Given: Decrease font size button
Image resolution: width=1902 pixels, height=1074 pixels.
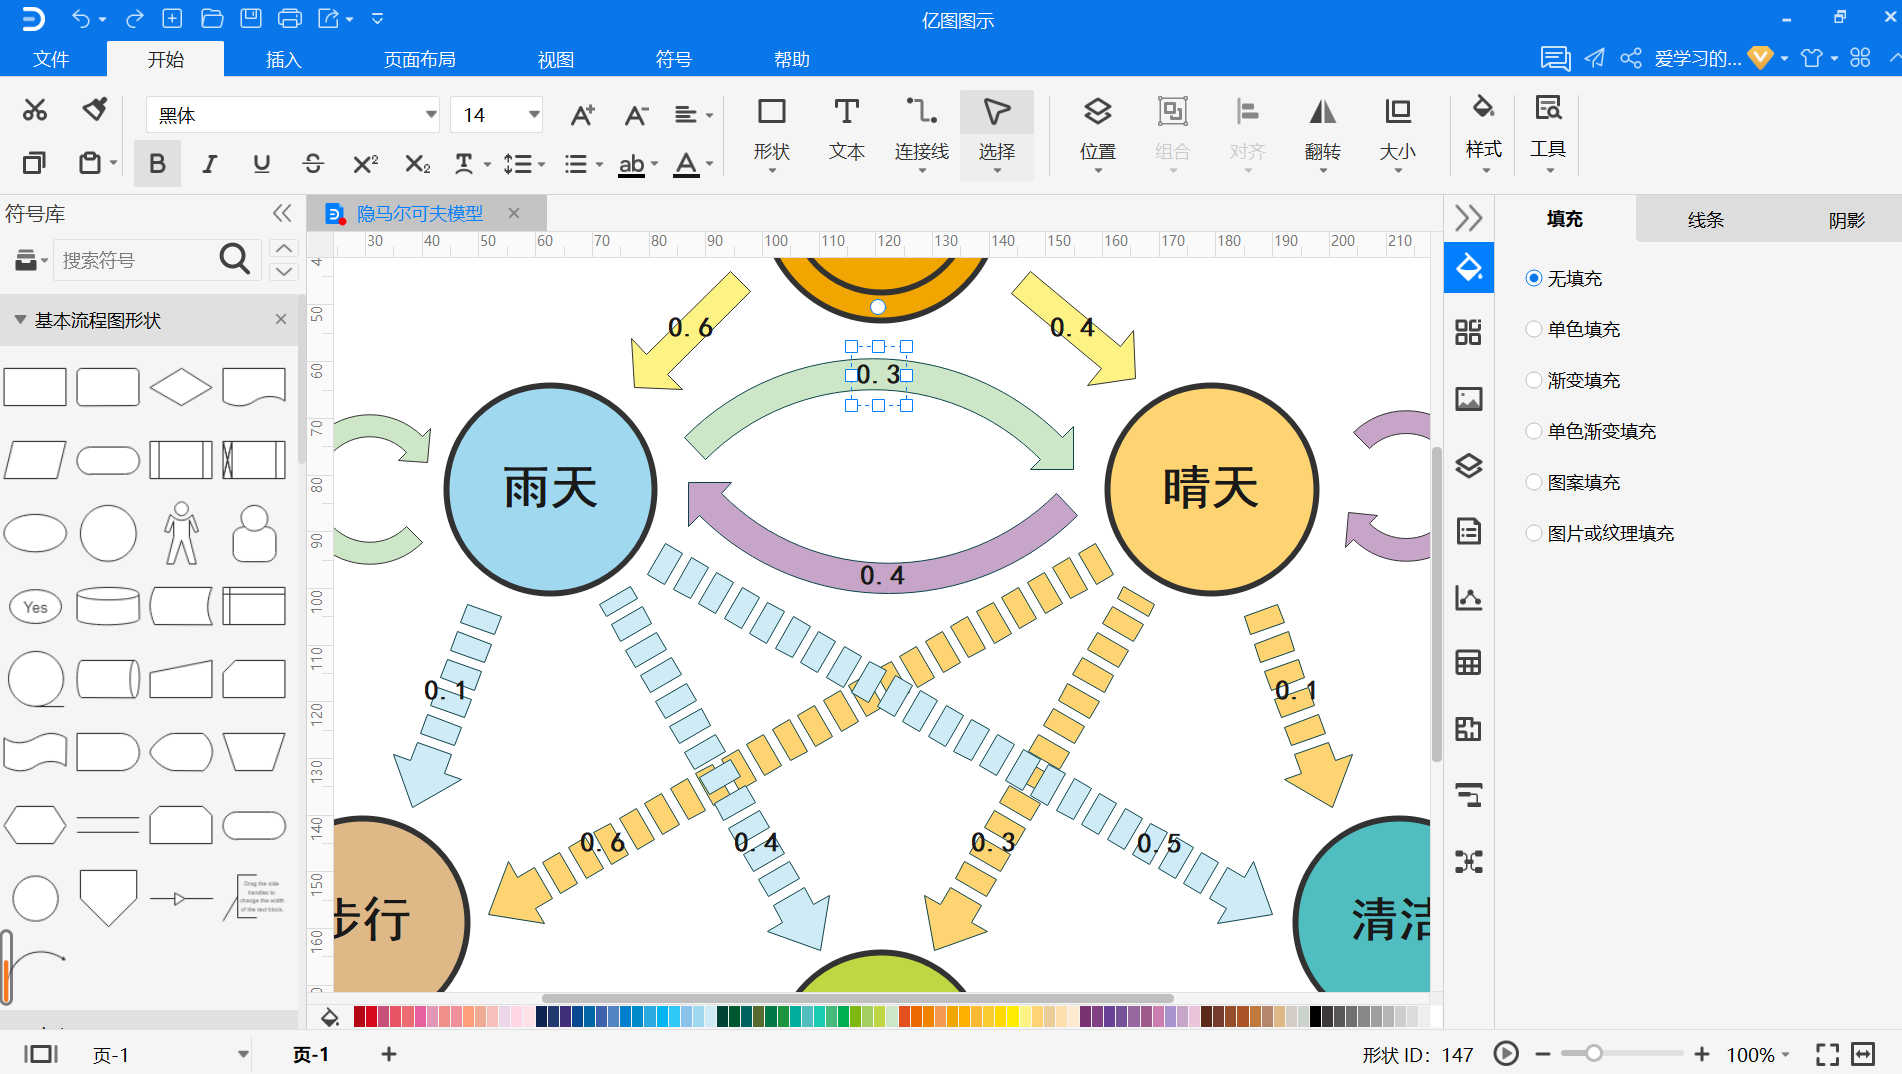Looking at the screenshot, I should [636, 115].
